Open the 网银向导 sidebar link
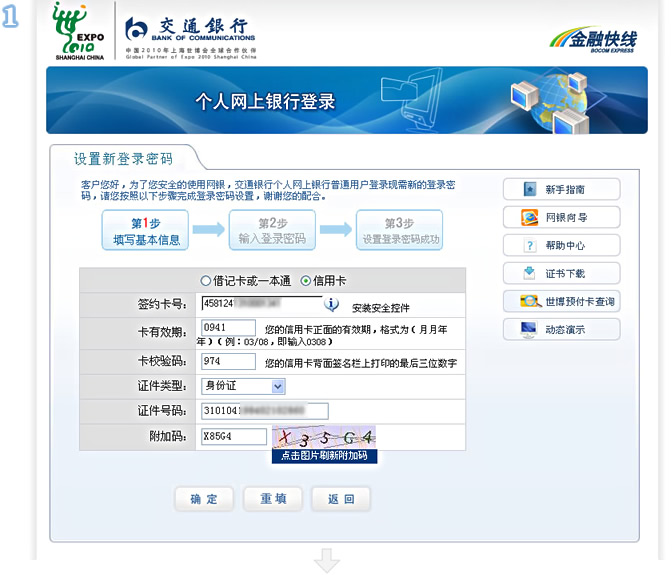The image size is (672, 575). pyautogui.click(x=561, y=217)
